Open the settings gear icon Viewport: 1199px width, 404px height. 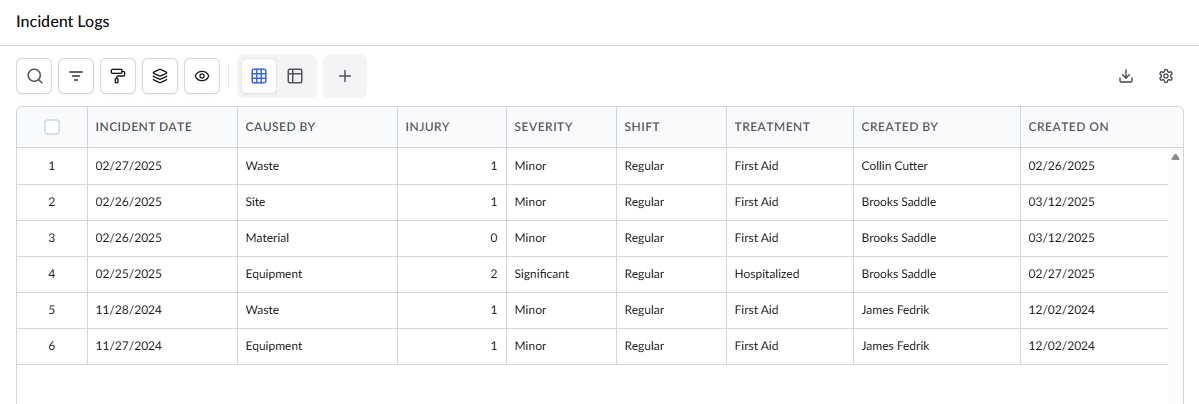1165,76
